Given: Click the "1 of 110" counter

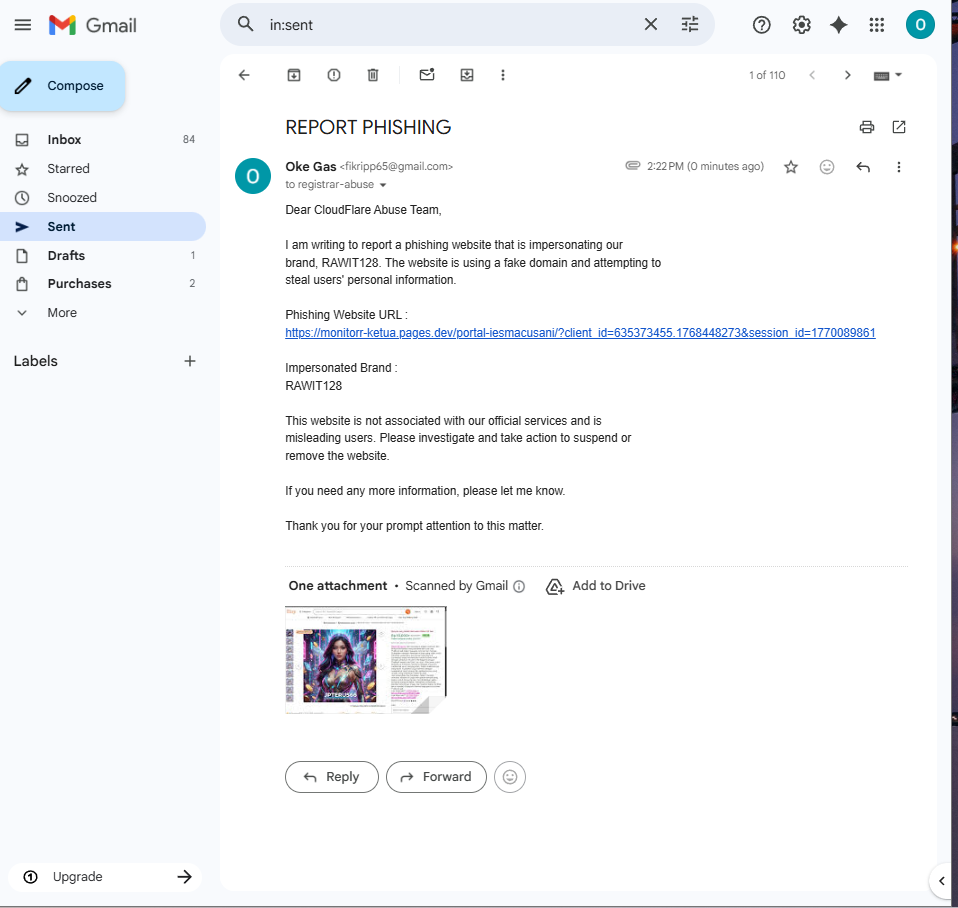Looking at the screenshot, I should coord(767,75).
